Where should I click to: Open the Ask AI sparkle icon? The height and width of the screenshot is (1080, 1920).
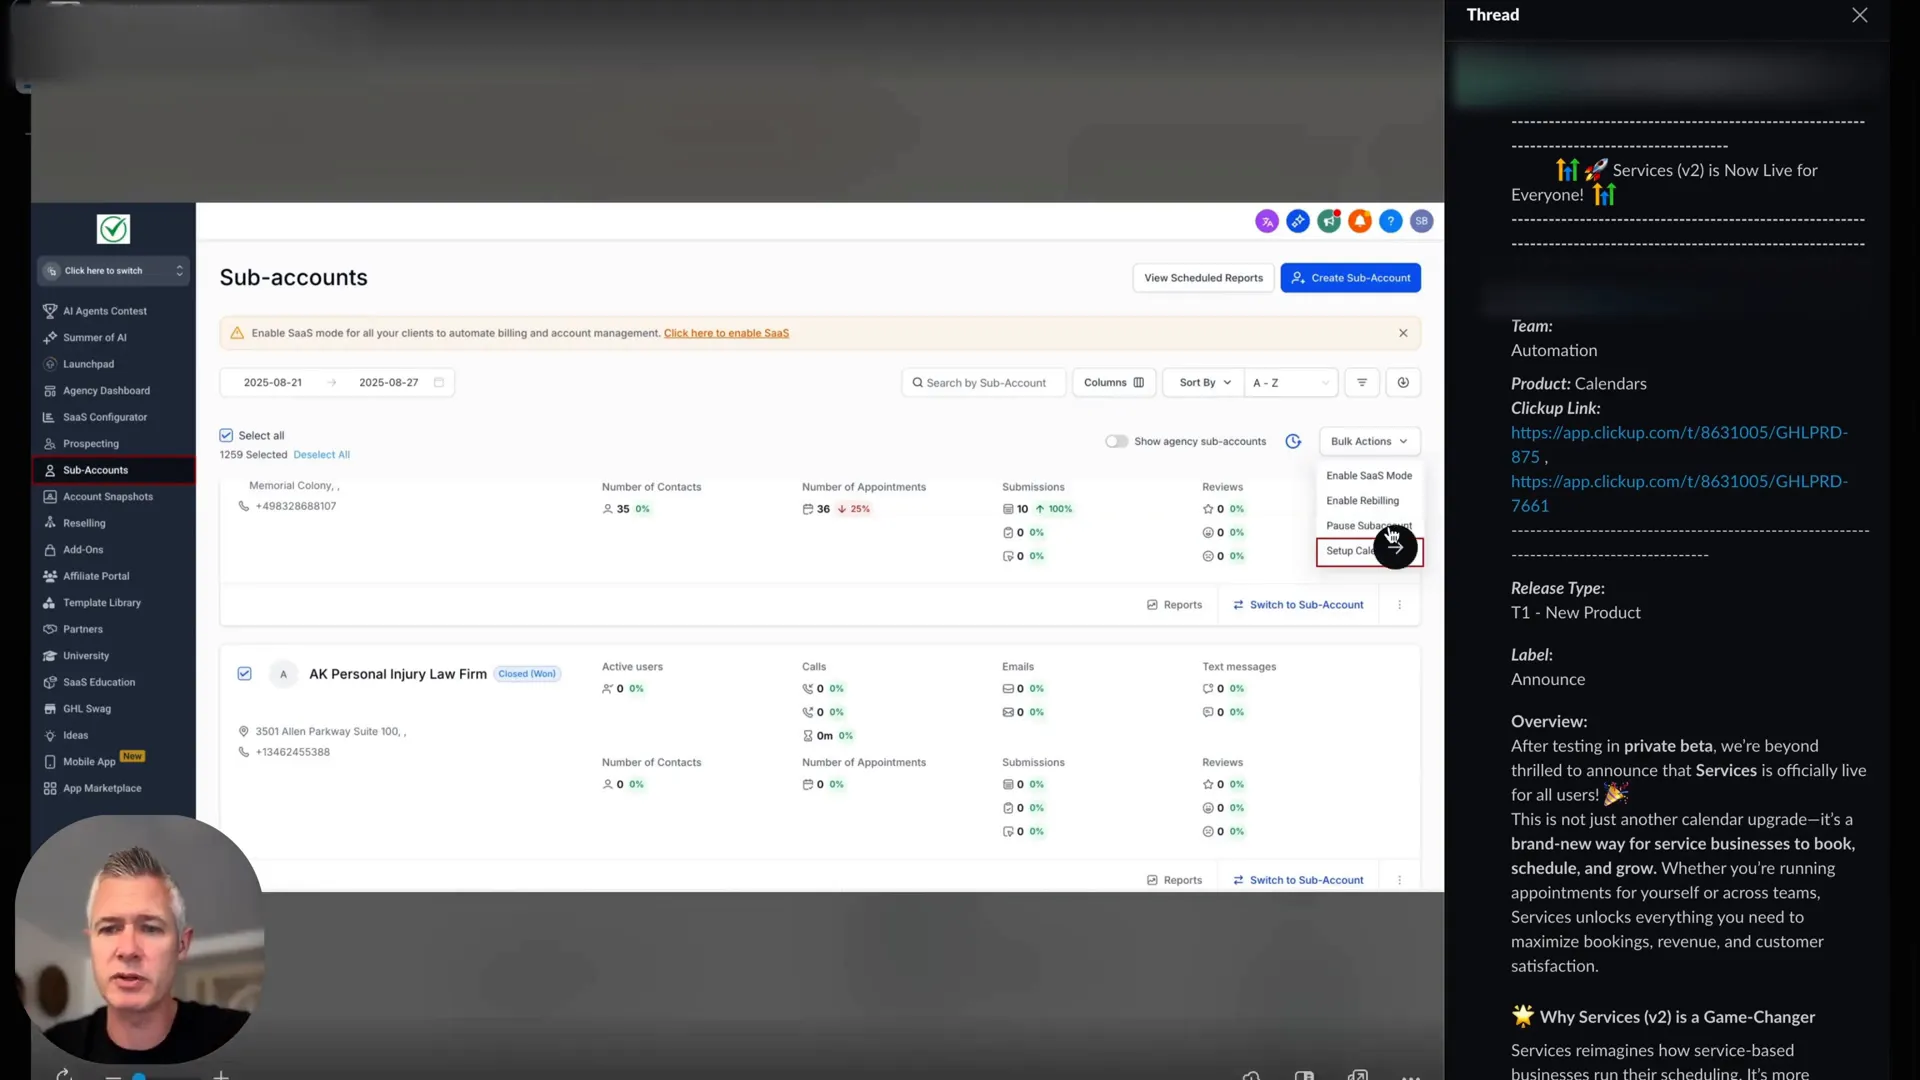(1297, 221)
